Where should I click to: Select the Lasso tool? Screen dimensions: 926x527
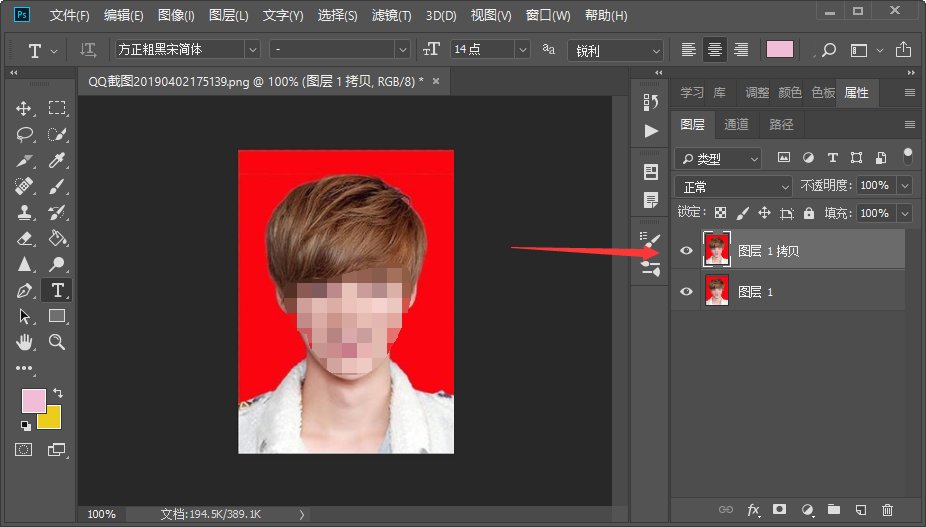pyautogui.click(x=25, y=134)
